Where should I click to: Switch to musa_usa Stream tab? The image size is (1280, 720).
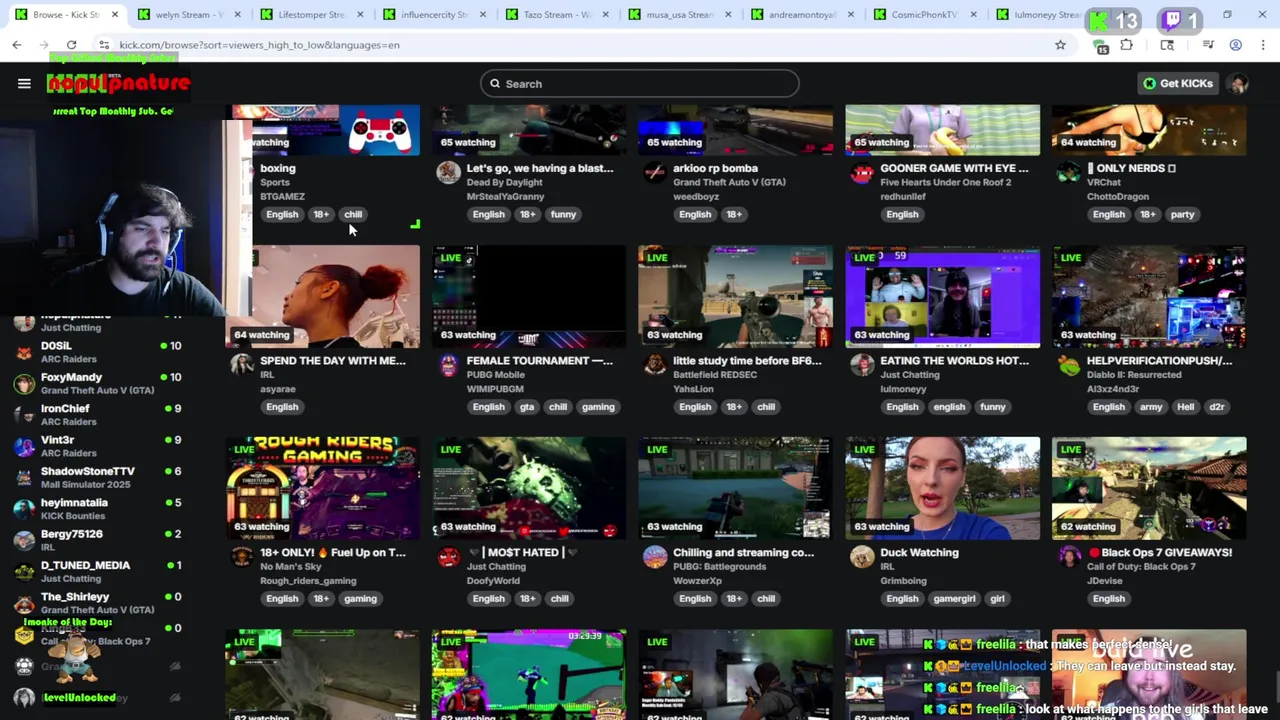point(680,15)
